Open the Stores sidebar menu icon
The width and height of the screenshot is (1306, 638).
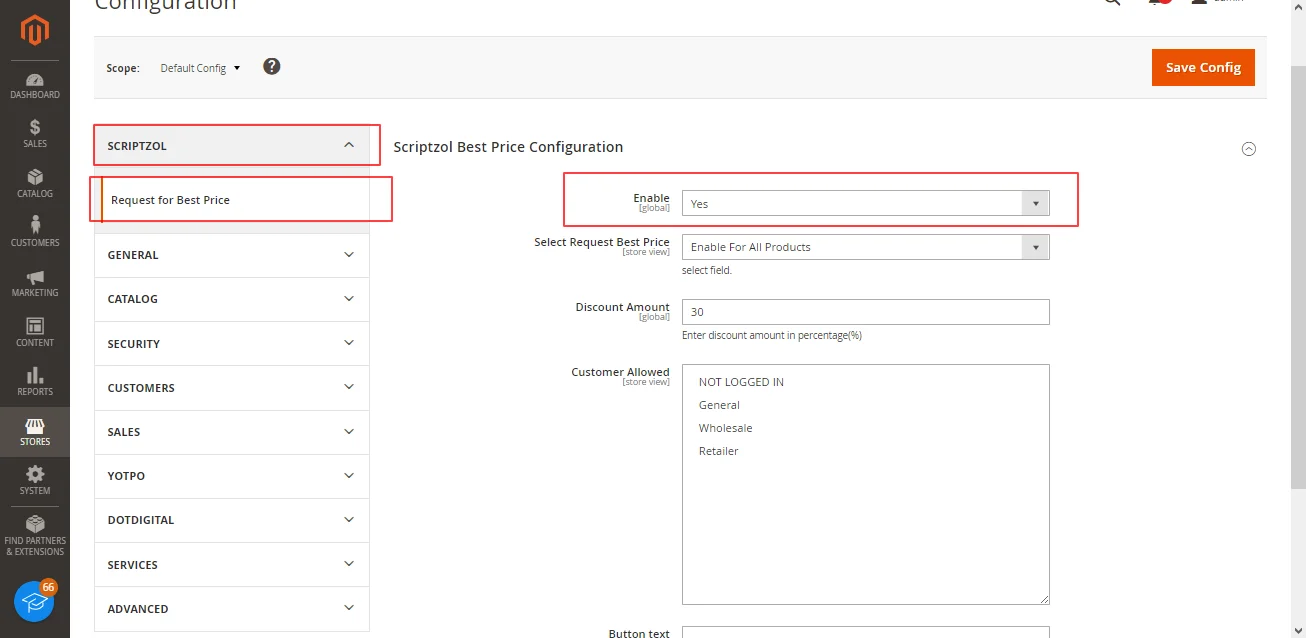coord(35,432)
